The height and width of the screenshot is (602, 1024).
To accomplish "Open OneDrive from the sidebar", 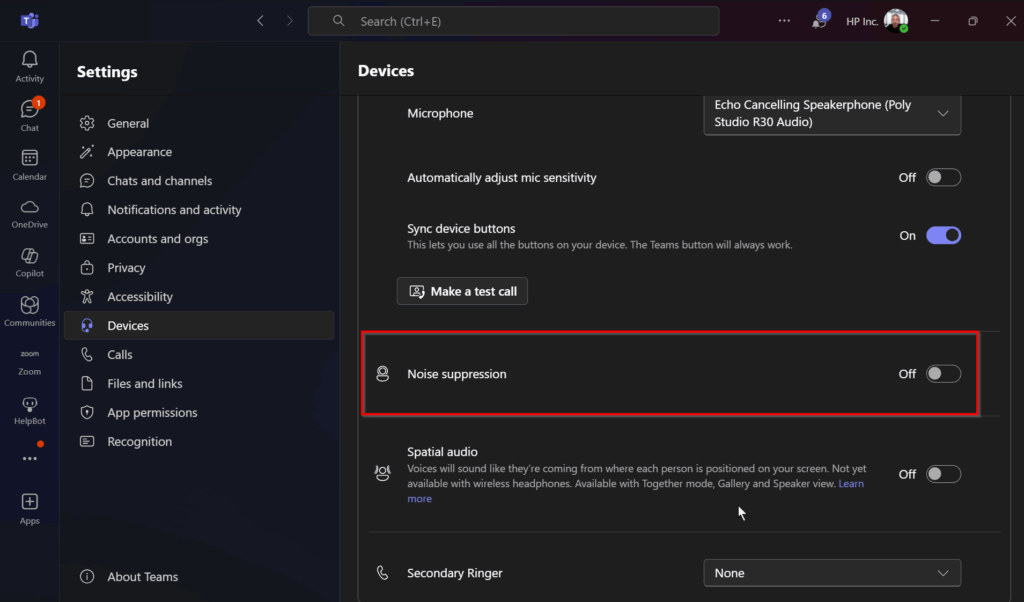I will 30,212.
